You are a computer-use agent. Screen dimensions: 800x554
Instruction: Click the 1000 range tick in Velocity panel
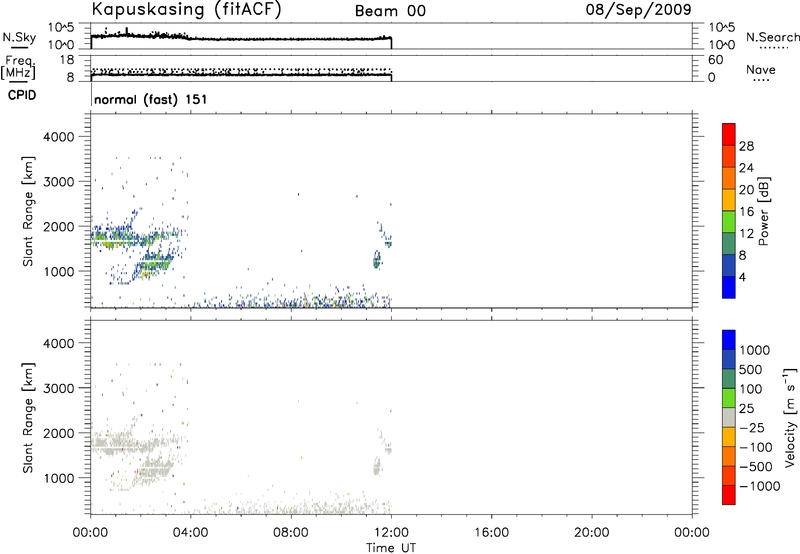pyautogui.click(x=59, y=478)
